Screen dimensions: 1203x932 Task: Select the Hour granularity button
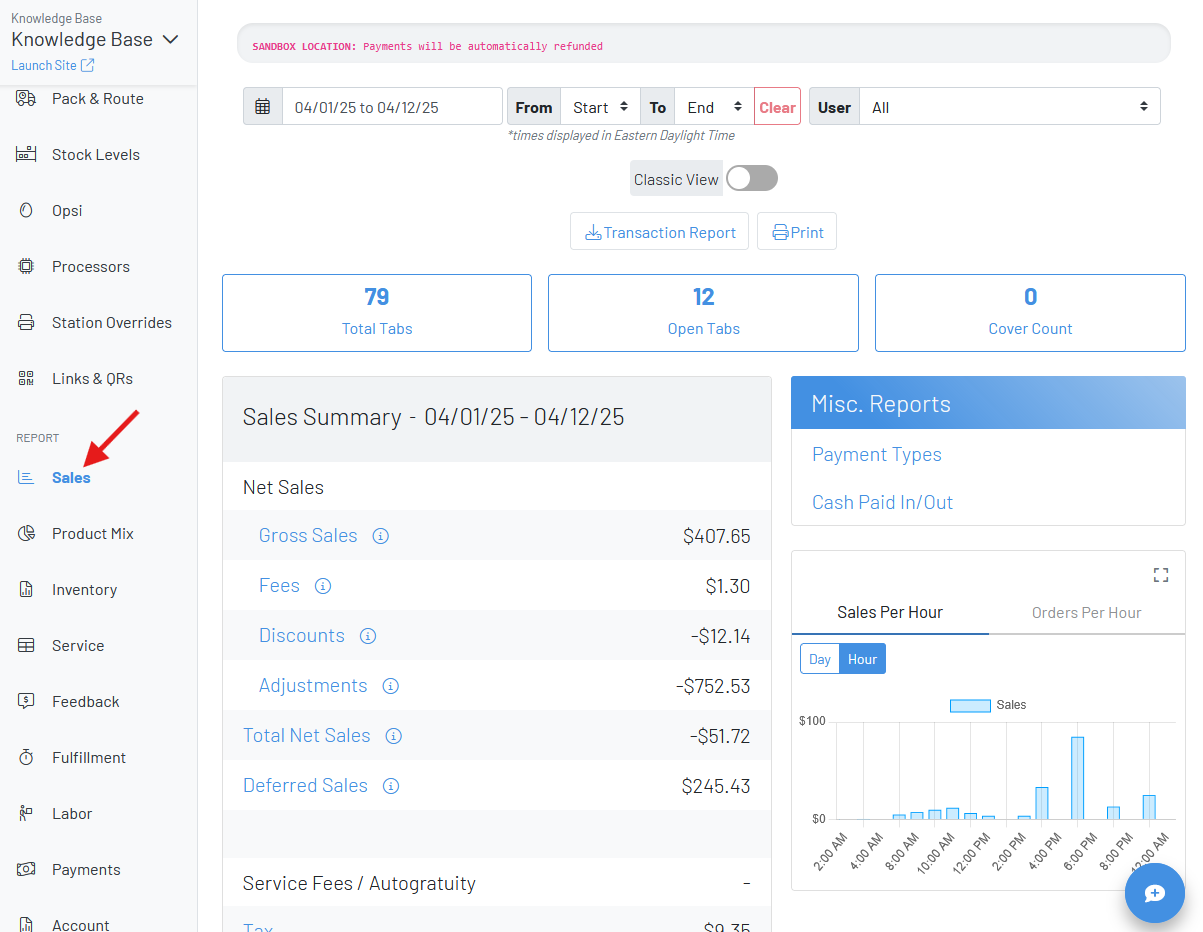click(x=862, y=658)
